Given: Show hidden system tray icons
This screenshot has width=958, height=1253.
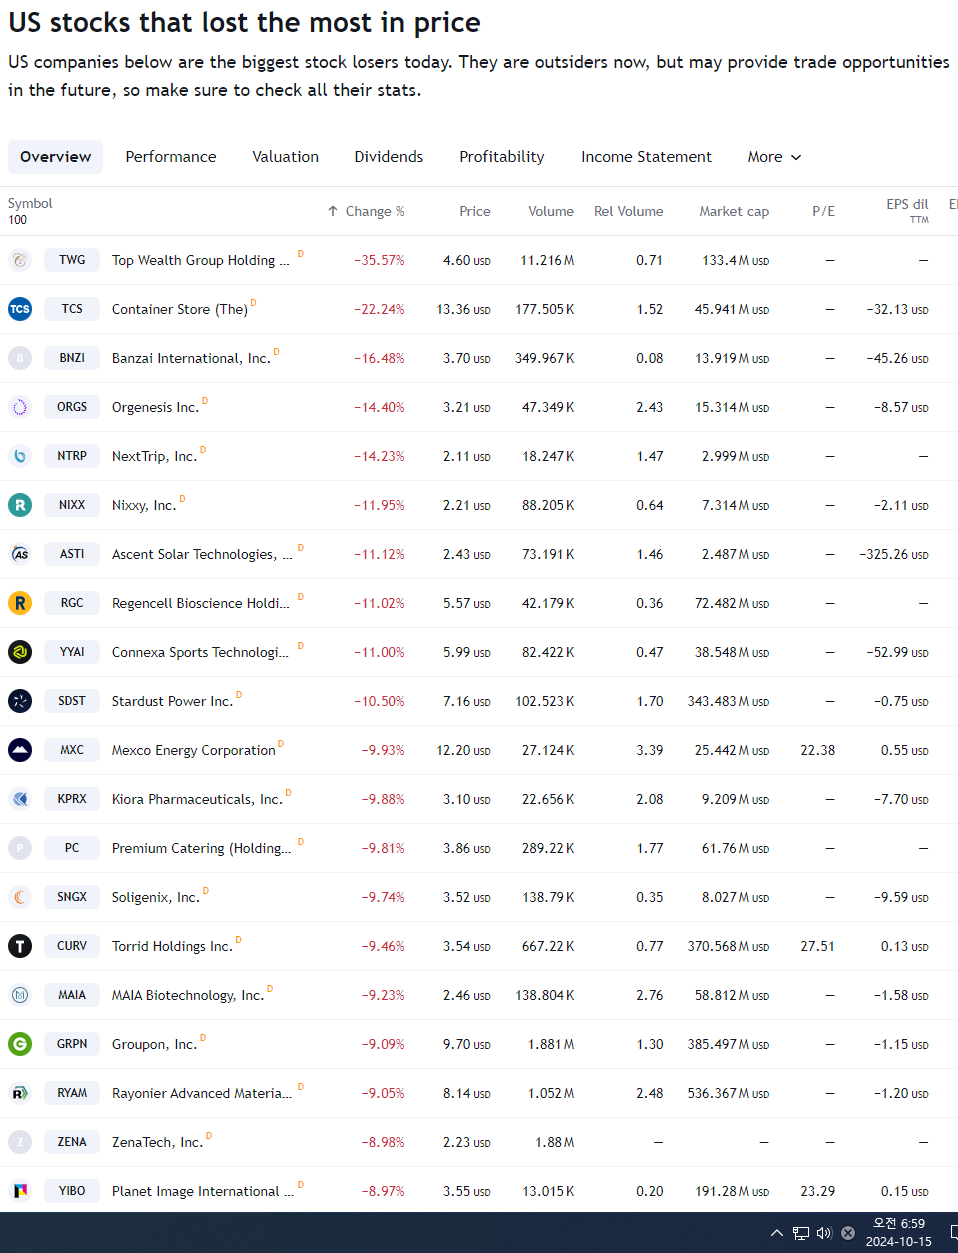Looking at the screenshot, I should coord(777,1233).
